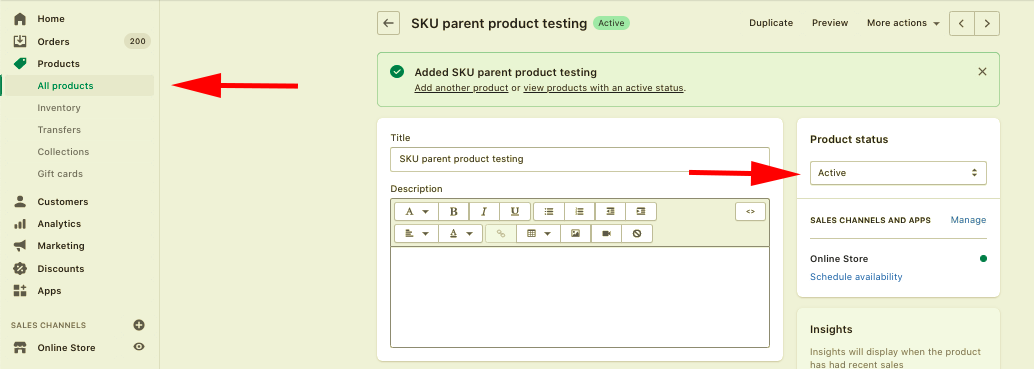Open Analytics in the sidebar
This screenshot has height=369, width=1034.
click(x=59, y=224)
